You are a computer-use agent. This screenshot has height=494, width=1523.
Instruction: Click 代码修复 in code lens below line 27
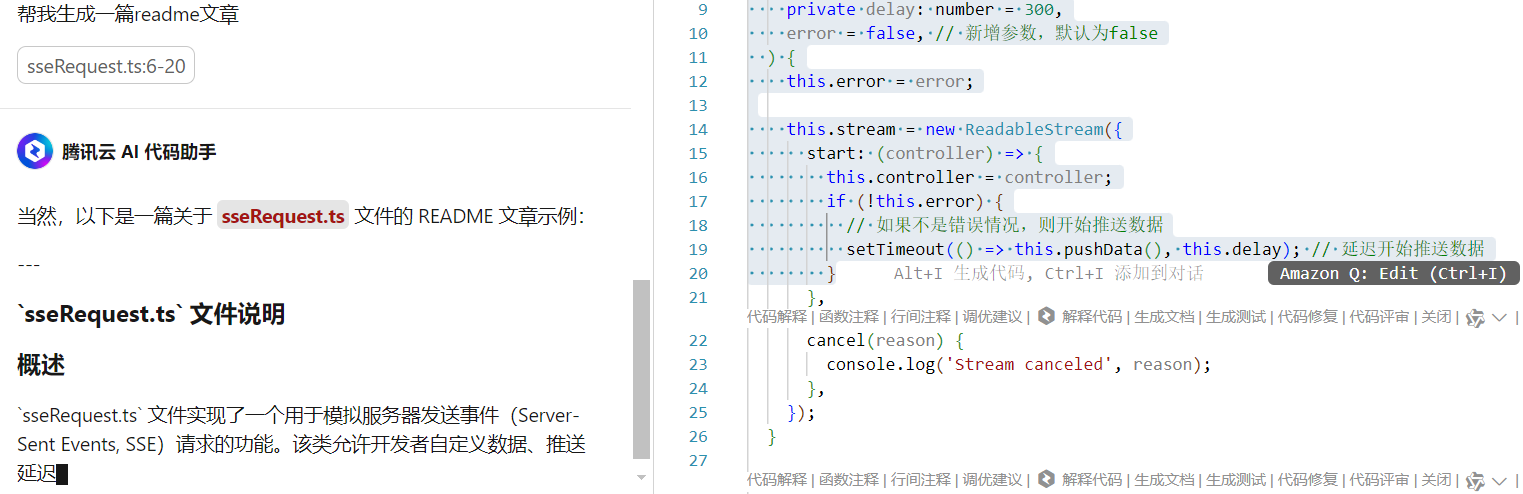coord(1308,480)
